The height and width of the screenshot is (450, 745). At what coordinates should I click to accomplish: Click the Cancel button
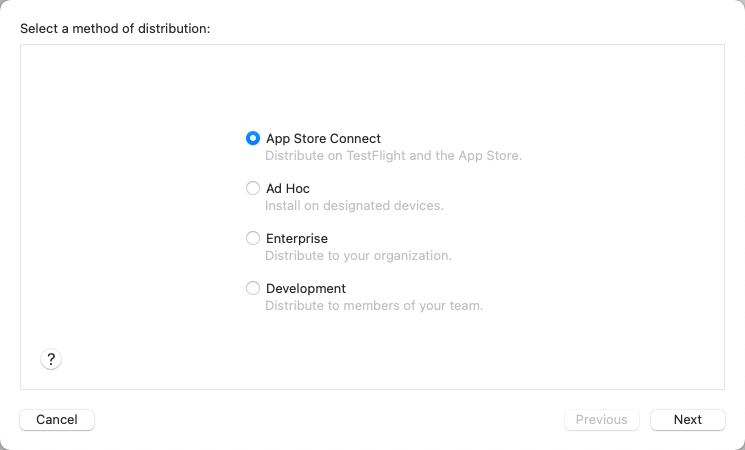click(57, 420)
